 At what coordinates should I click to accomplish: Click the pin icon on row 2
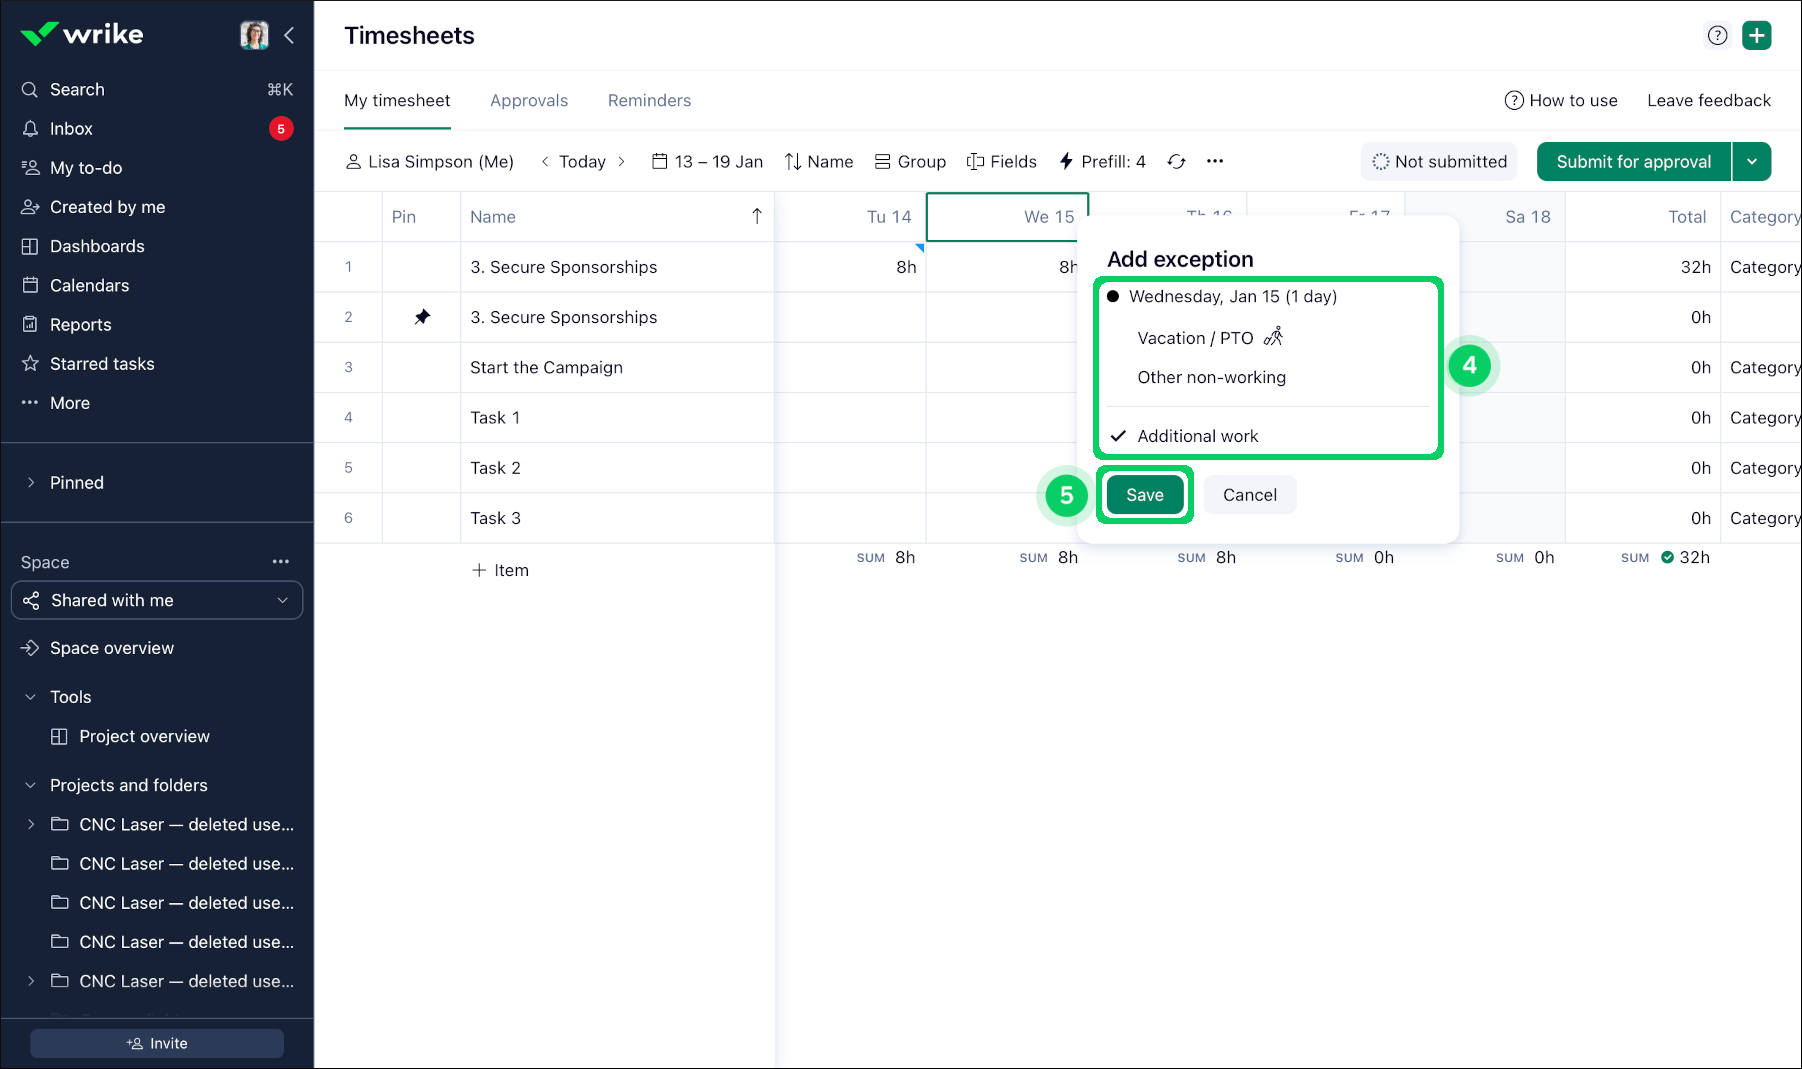pos(422,317)
